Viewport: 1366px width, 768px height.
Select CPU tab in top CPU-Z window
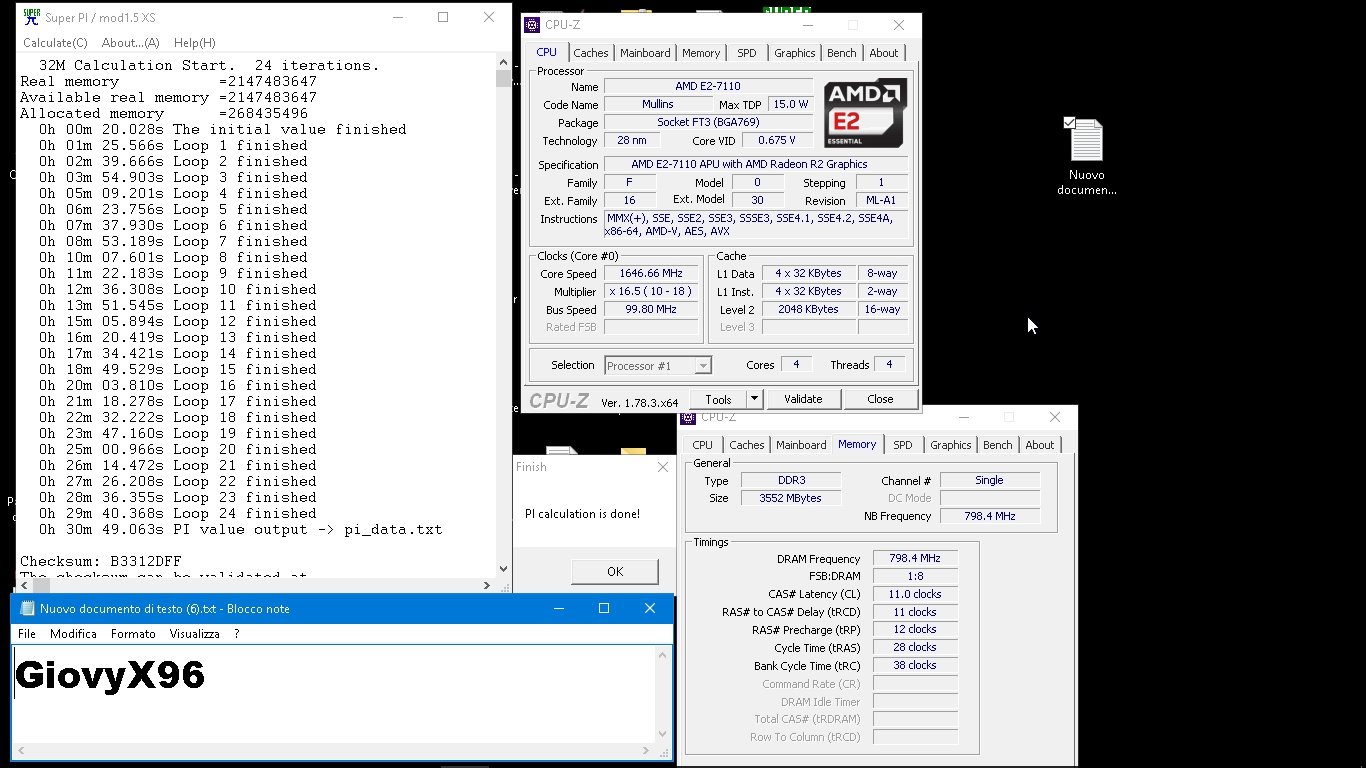[547, 52]
